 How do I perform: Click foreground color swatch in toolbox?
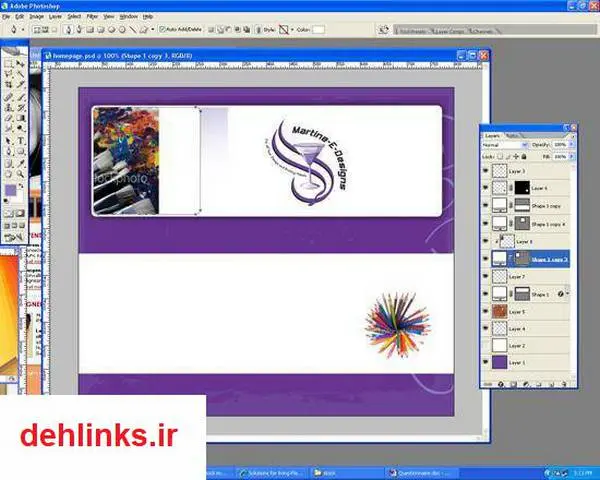10,190
